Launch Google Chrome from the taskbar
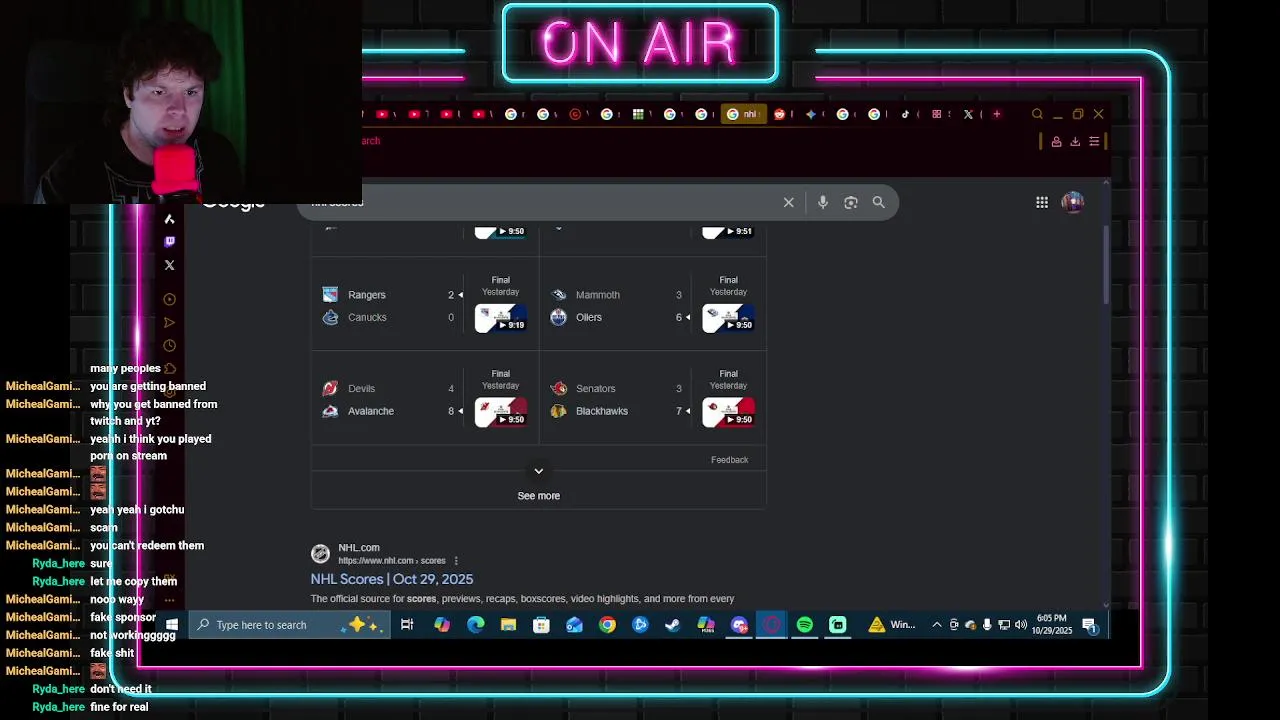 [607, 625]
